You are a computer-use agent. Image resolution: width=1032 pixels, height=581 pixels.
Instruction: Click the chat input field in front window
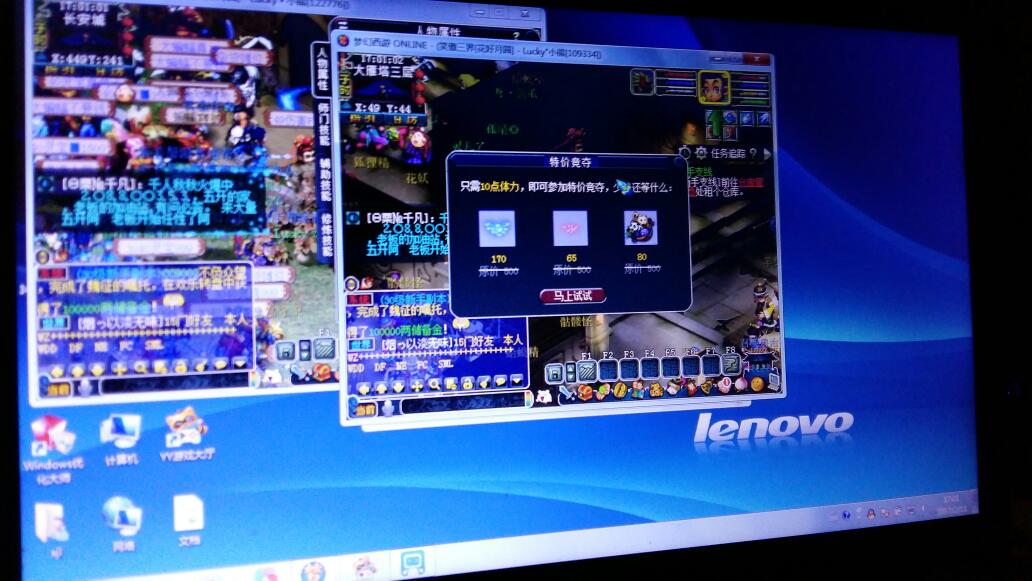click(x=461, y=403)
